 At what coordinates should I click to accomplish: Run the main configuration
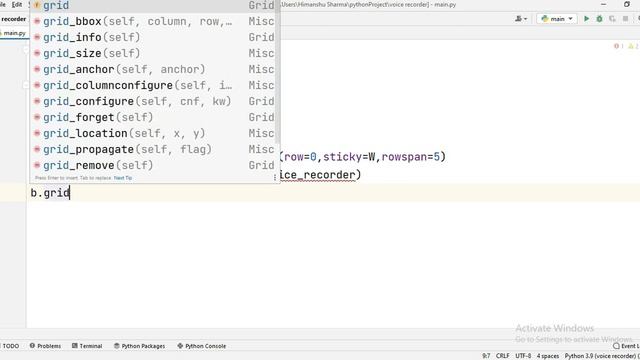coord(587,19)
